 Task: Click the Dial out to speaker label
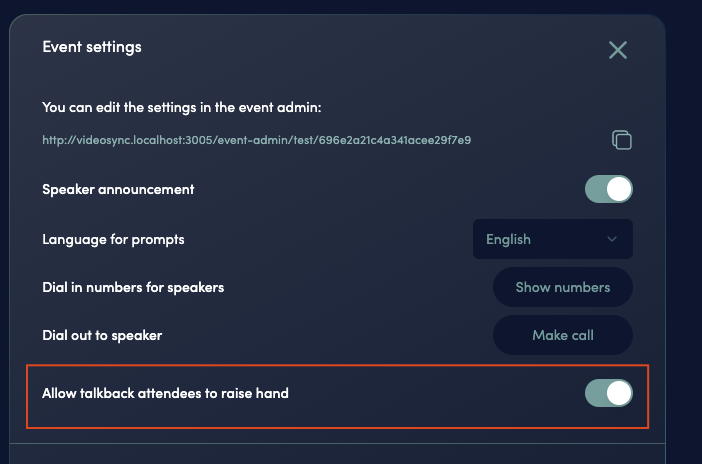pyautogui.click(x=102, y=335)
